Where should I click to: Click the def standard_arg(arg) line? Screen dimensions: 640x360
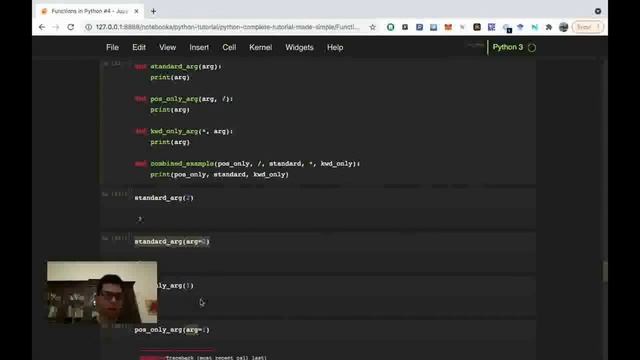point(178,67)
